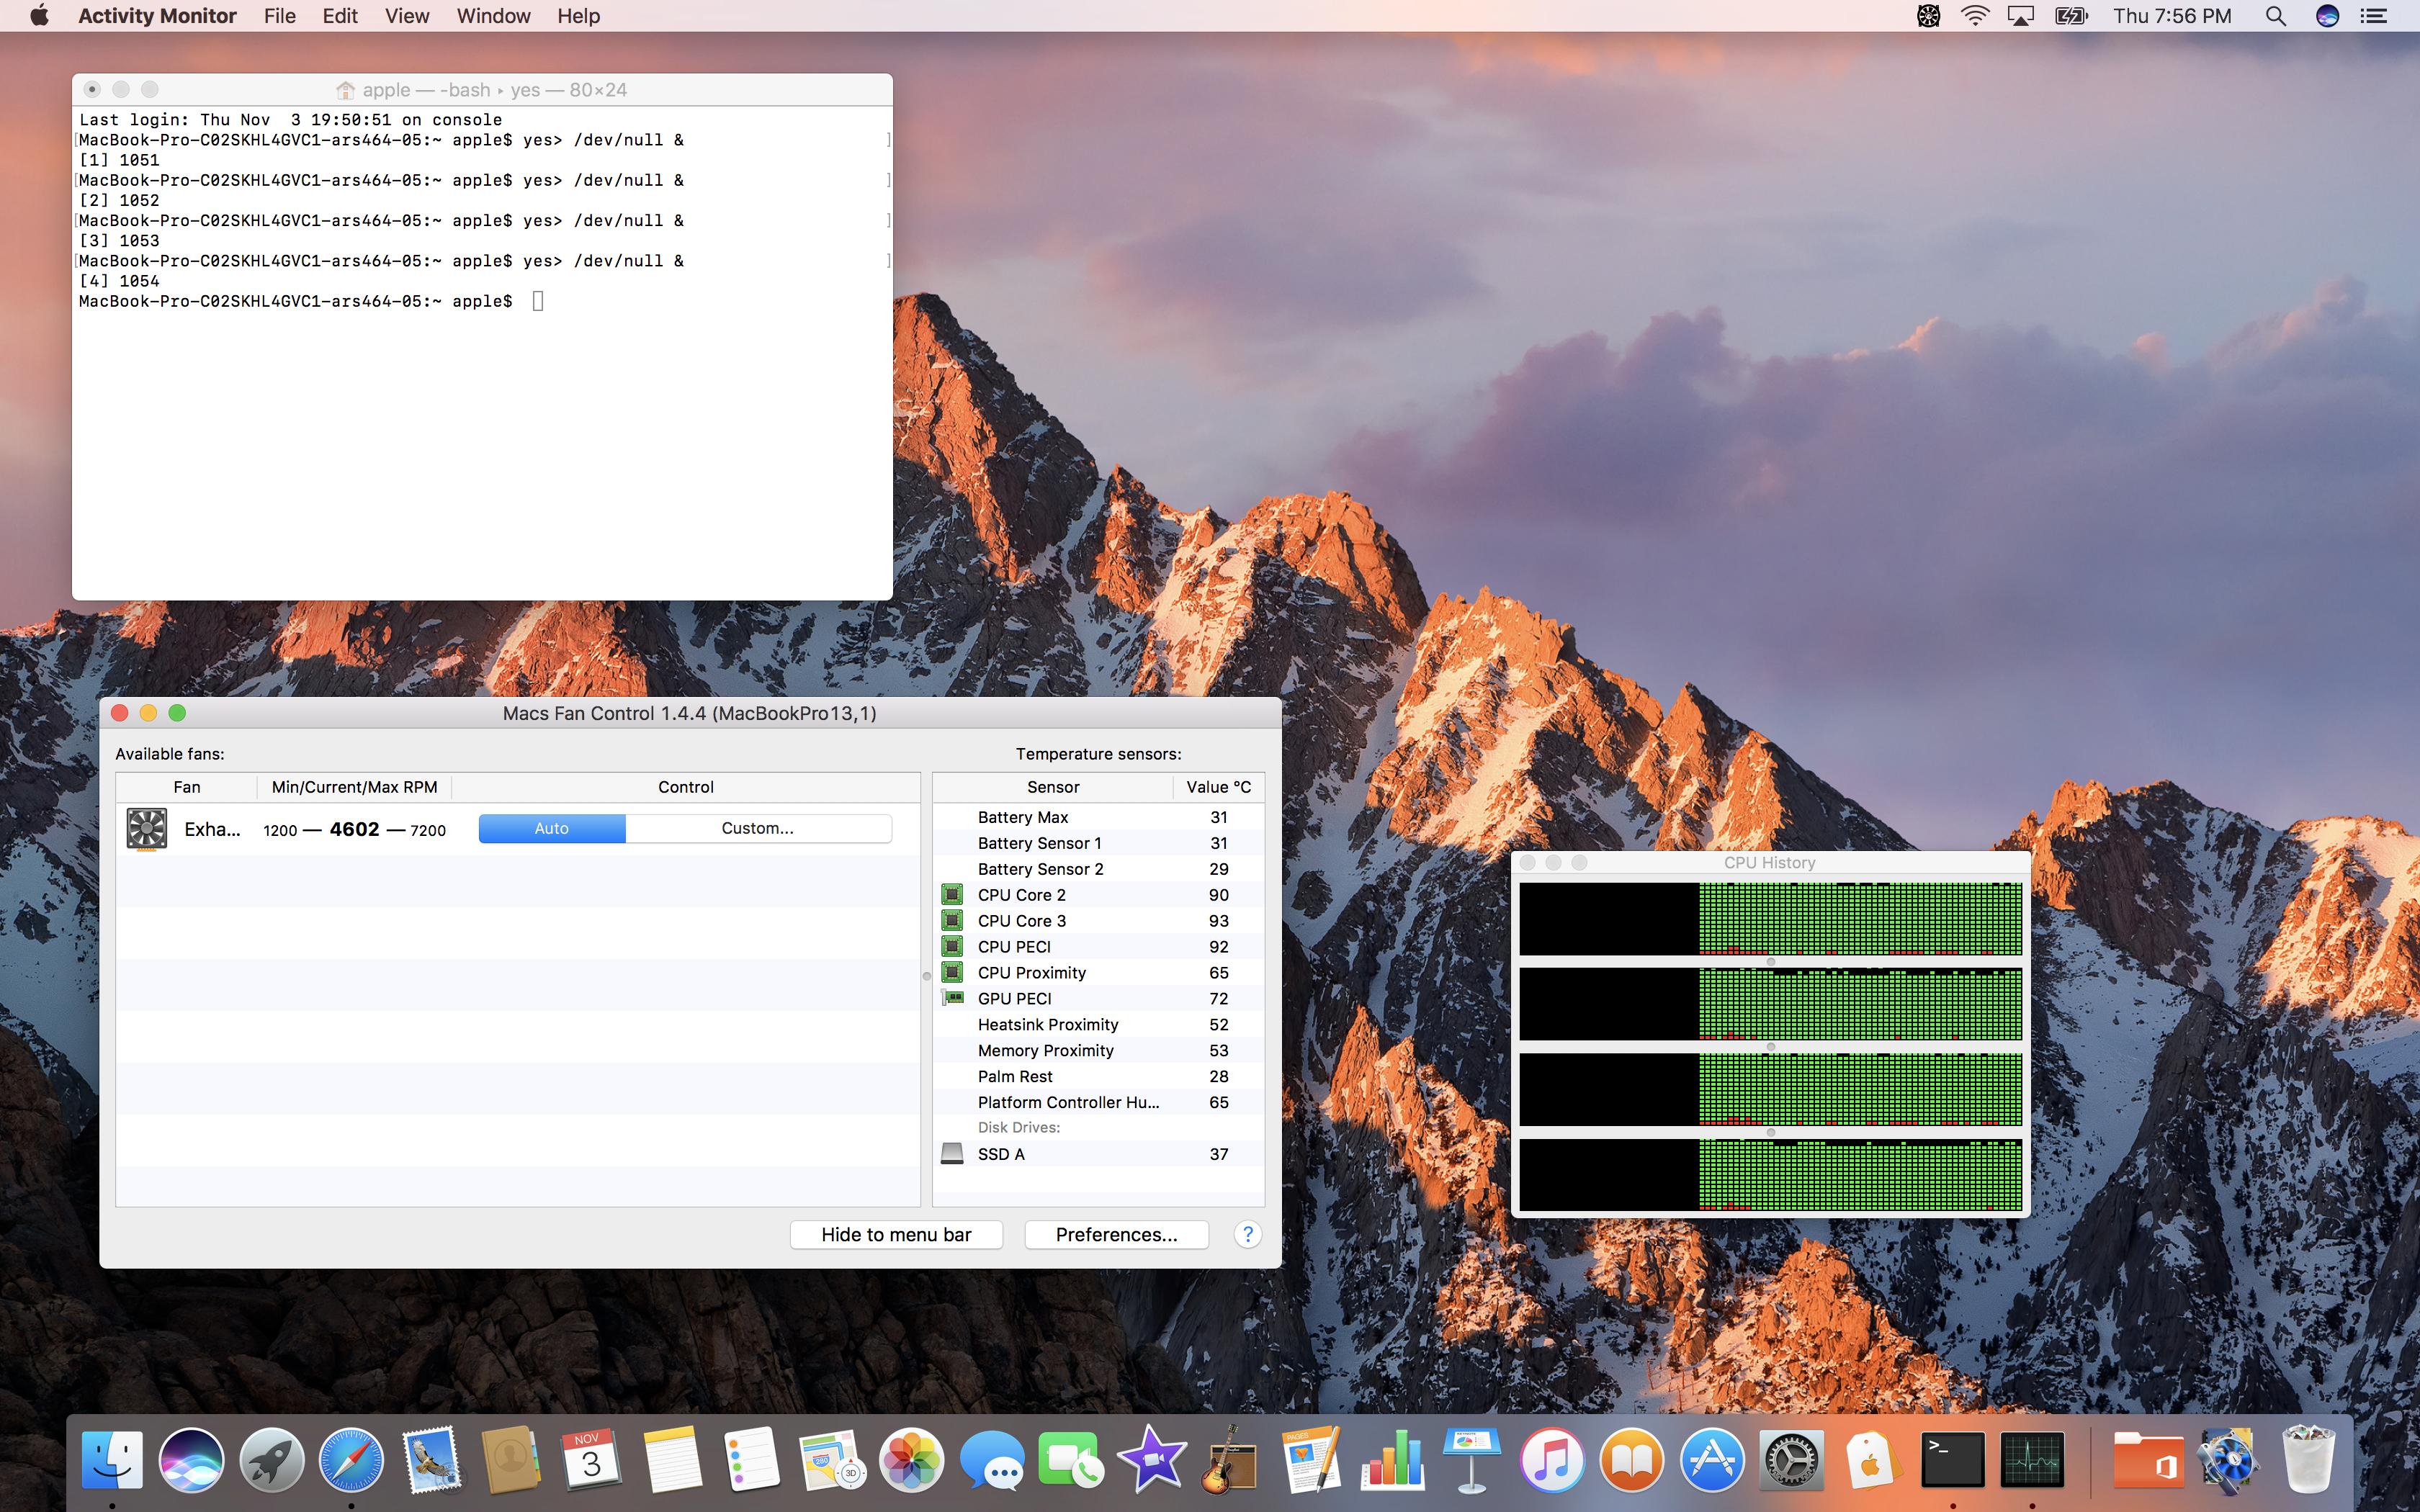This screenshot has width=2420, height=1512.
Task: Open Preferences in Macs Fan Control
Action: point(1116,1234)
